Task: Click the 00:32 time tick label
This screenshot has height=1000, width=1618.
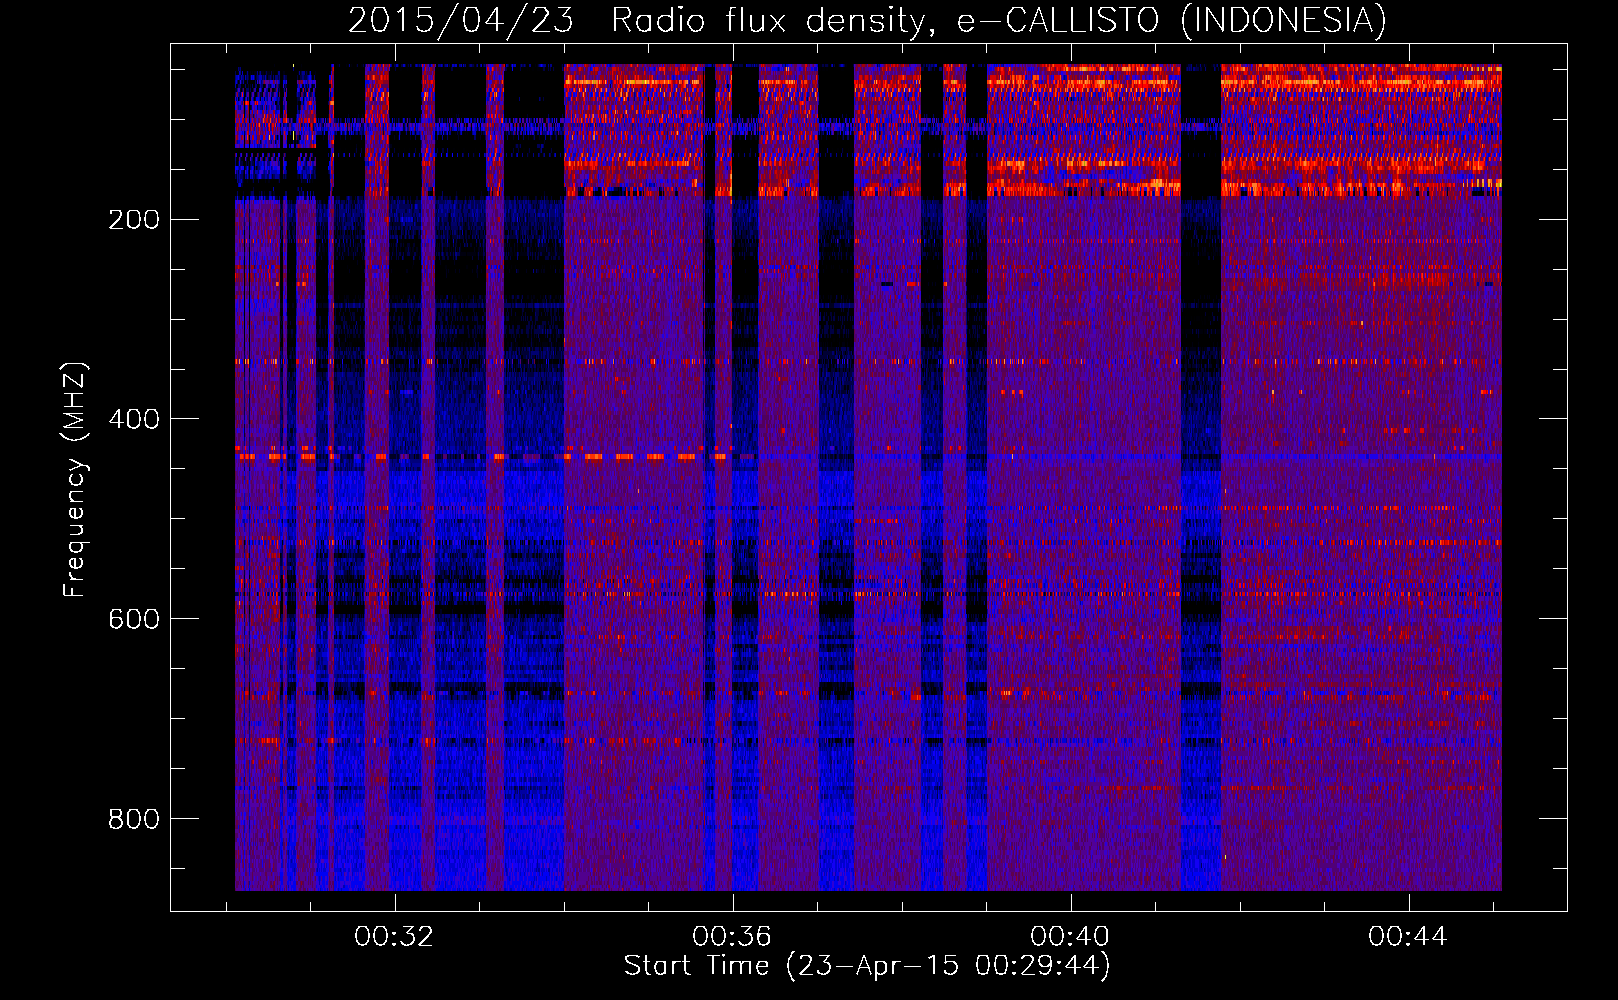Action: click(x=394, y=937)
